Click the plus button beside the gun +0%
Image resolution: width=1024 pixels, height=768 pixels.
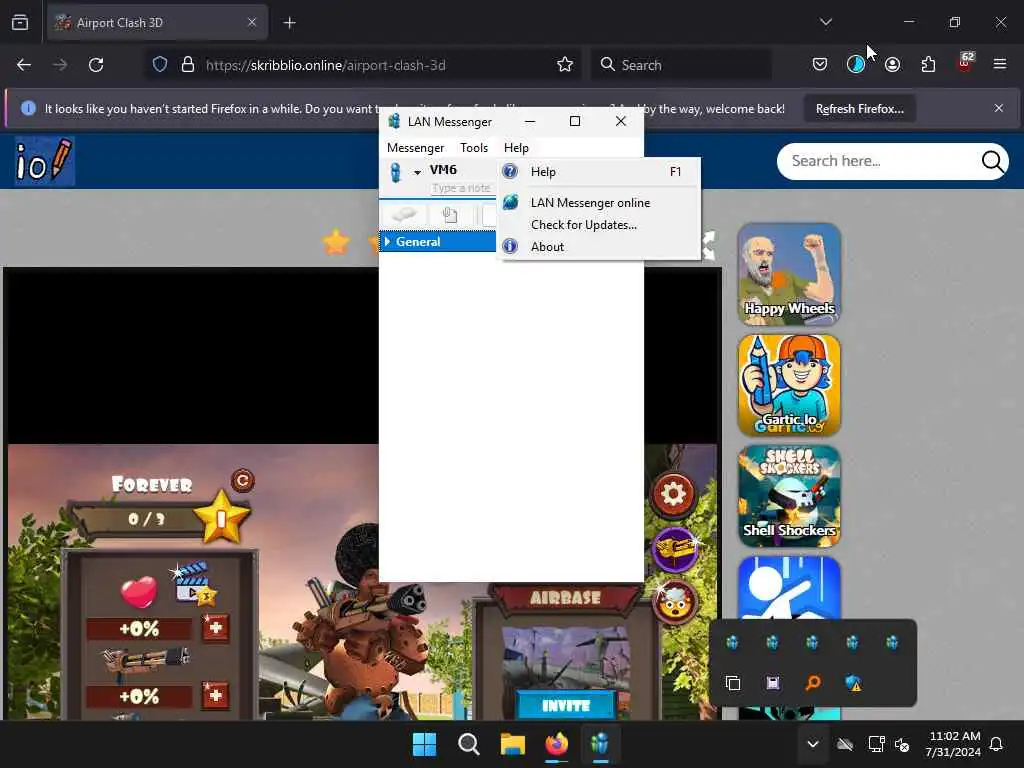tap(215, 695)
